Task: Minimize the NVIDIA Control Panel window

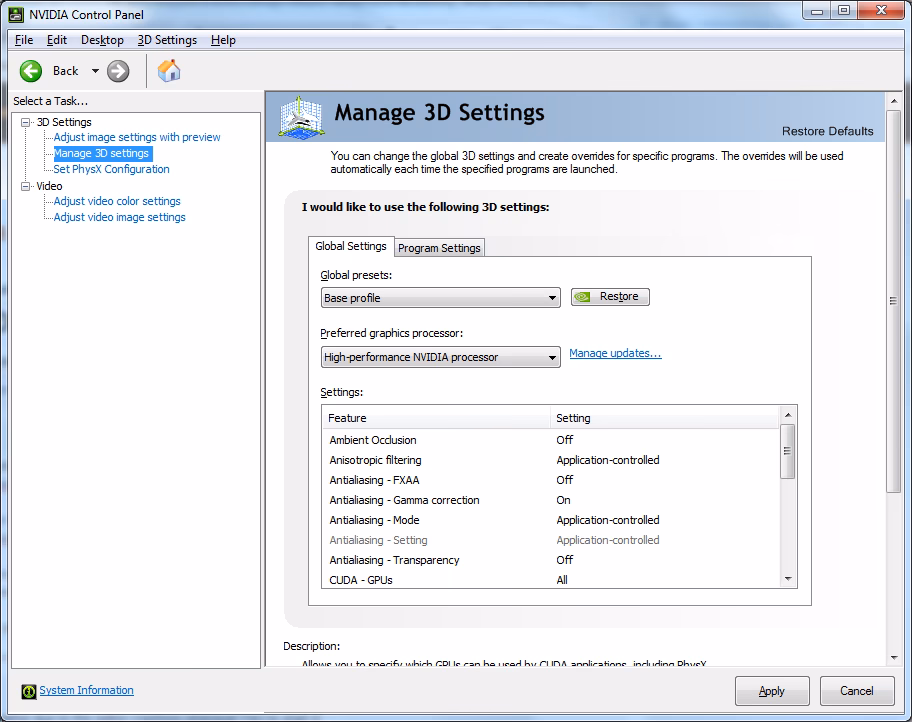Action: pyautogui.click(x=817, y=11)
